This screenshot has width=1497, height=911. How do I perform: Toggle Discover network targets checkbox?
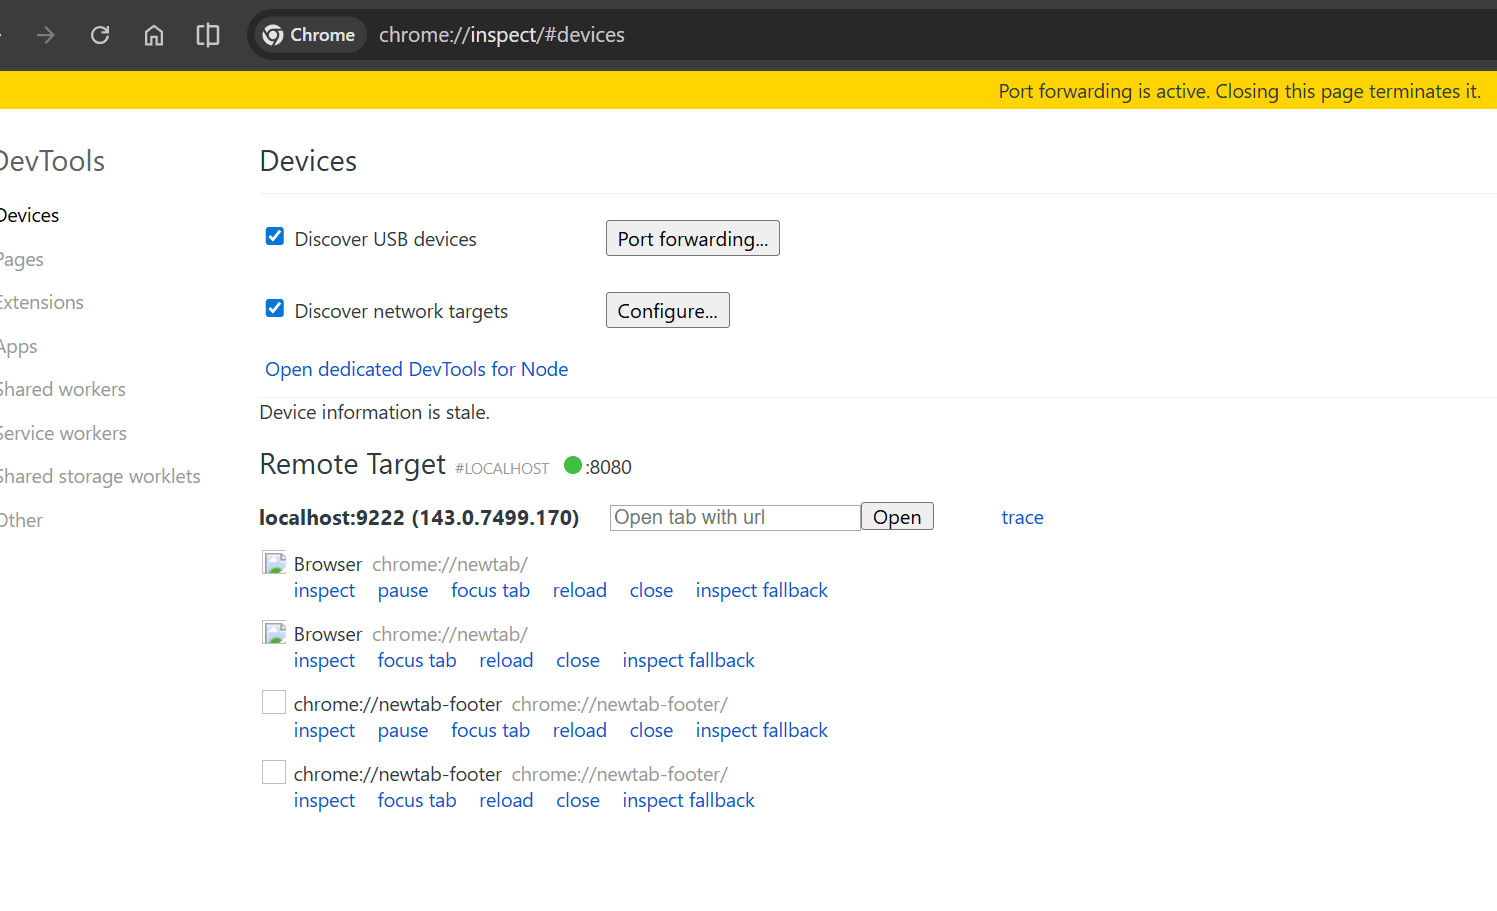coord(275,309)
